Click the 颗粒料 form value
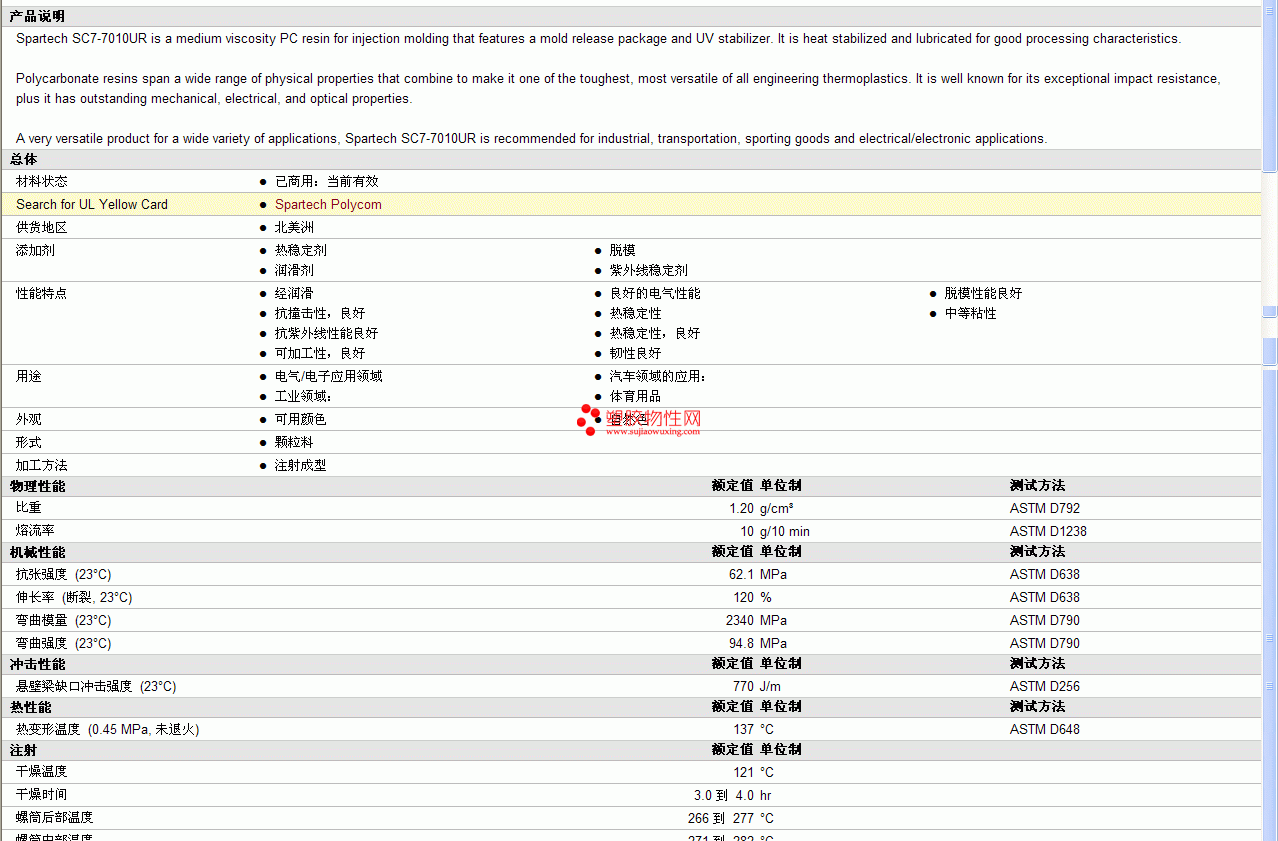 pyautogui.click(x=294, y=442)
